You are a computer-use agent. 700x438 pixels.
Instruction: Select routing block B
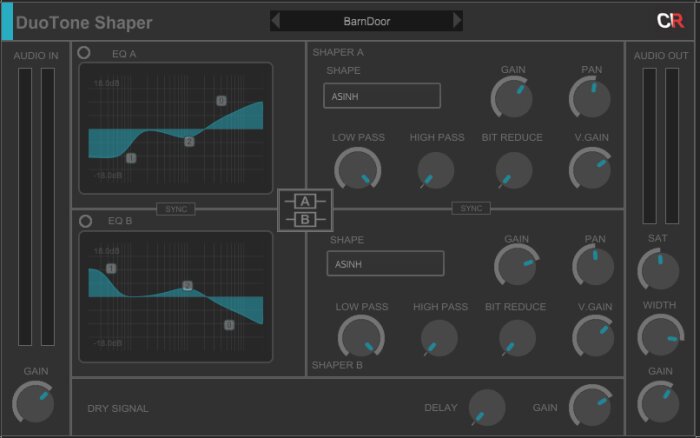click(x=305, y=220)
